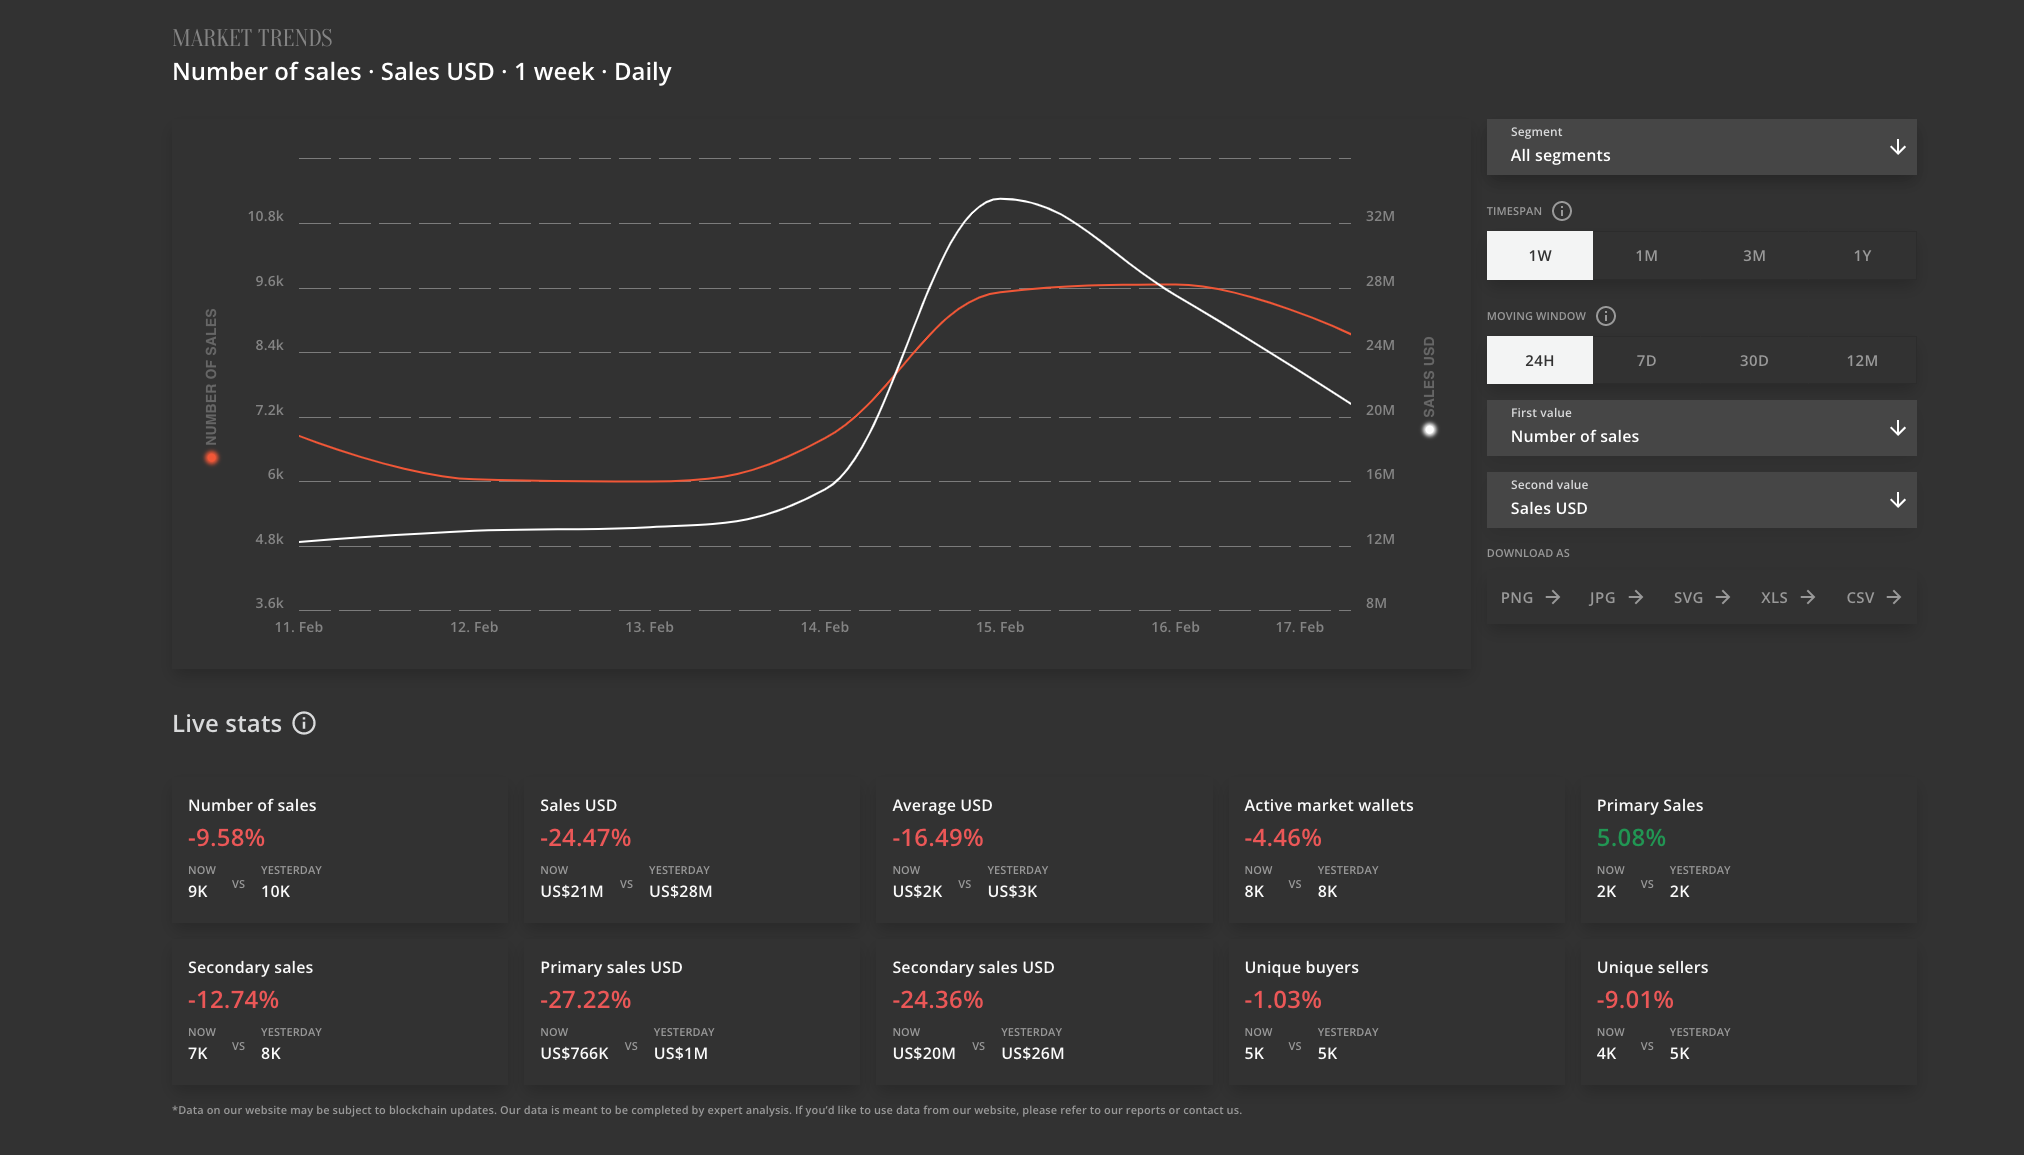The height and width of the screenshot is (1155, 2024).
Task: Select the 1Y timespan tab
Action: point(1861,256)
